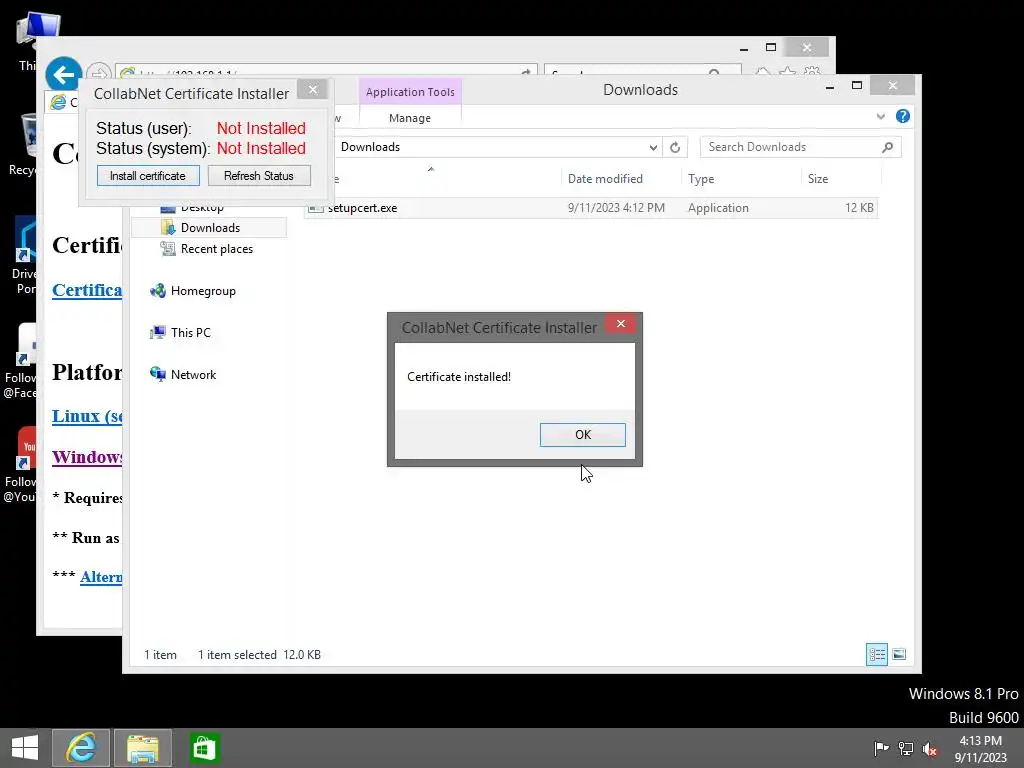Click Windows link on the web page
1024x768 pixels.
coord(87,457)
